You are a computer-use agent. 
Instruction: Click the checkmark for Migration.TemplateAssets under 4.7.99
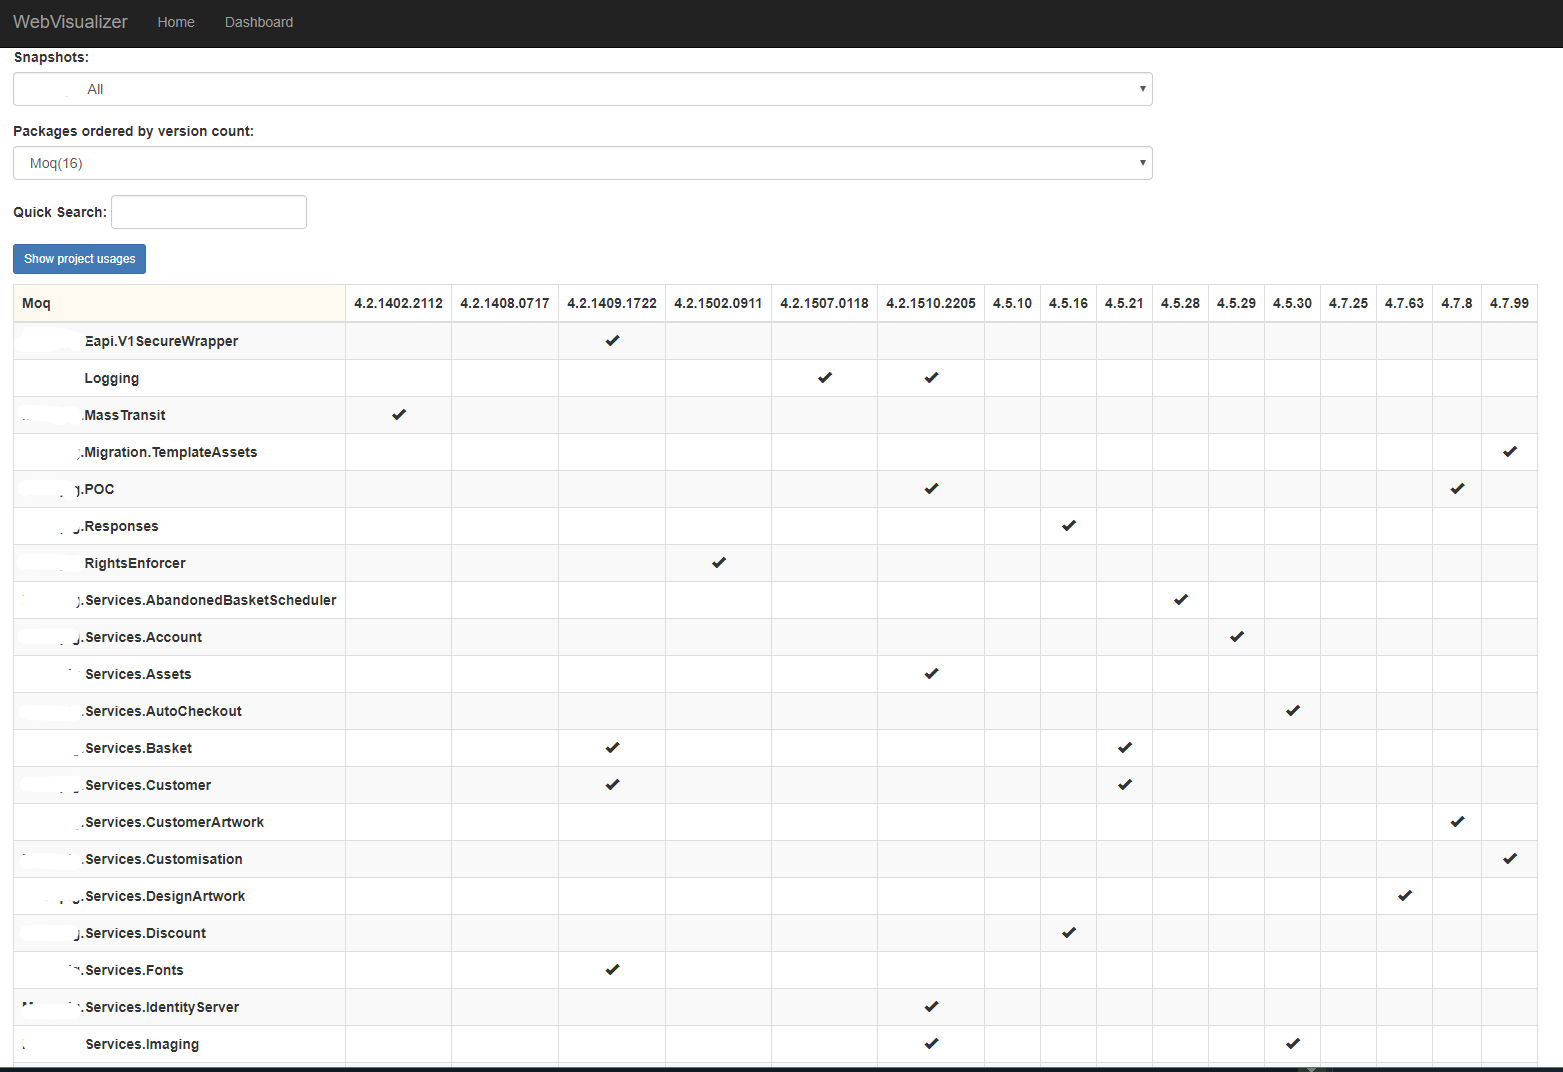pos(1509,452)
